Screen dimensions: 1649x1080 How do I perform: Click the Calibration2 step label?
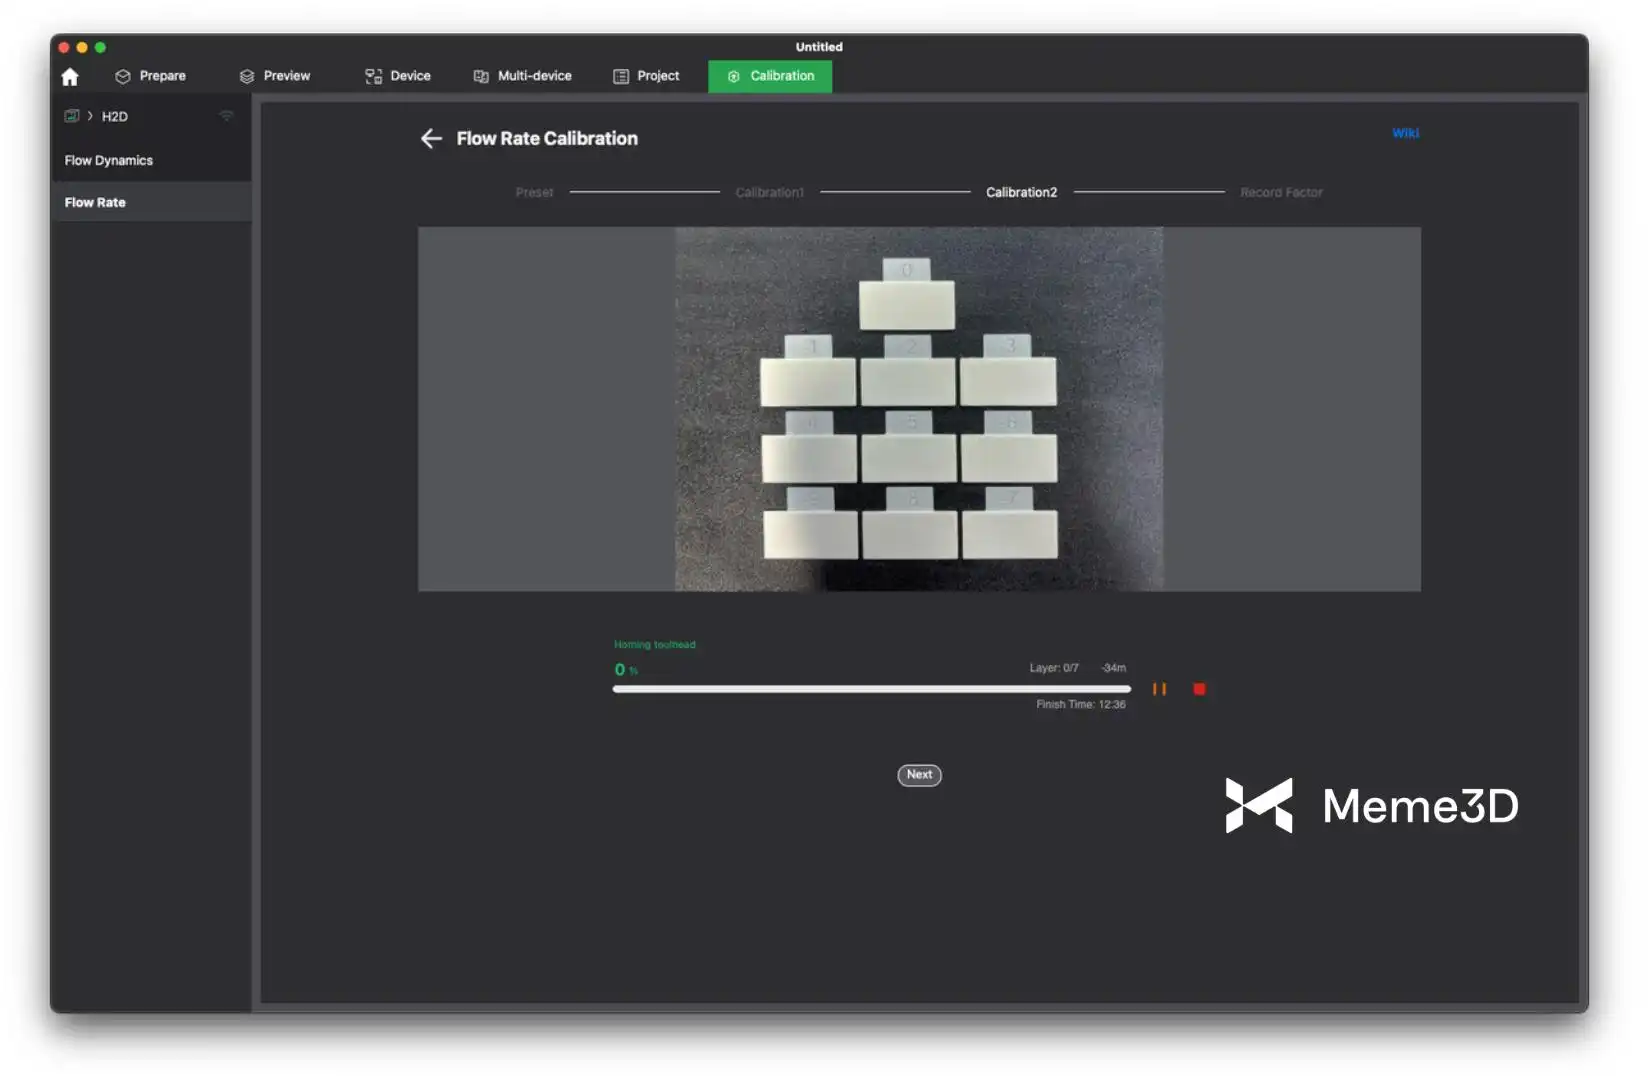tap(1021, 192)
